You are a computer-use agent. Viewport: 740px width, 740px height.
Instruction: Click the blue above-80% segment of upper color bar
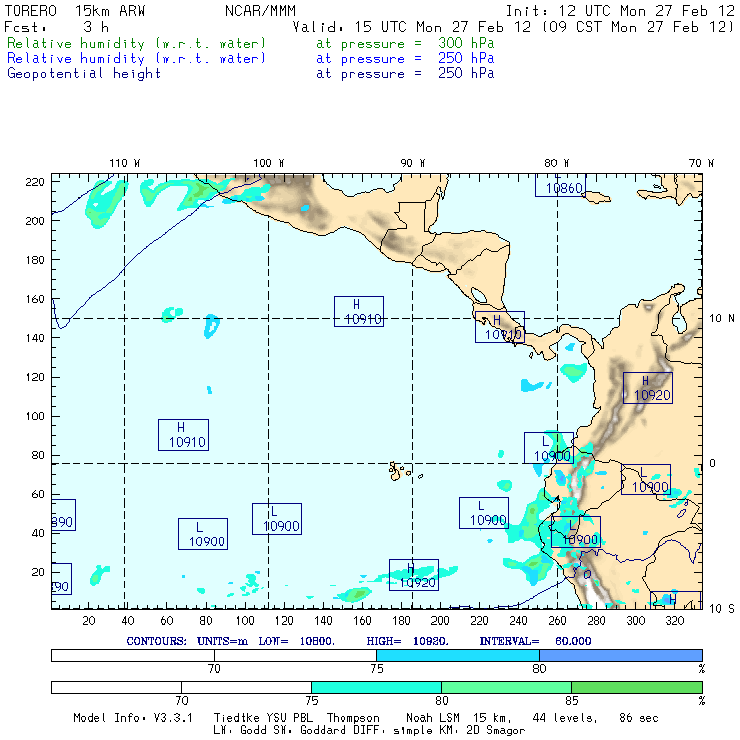[621, 655]
